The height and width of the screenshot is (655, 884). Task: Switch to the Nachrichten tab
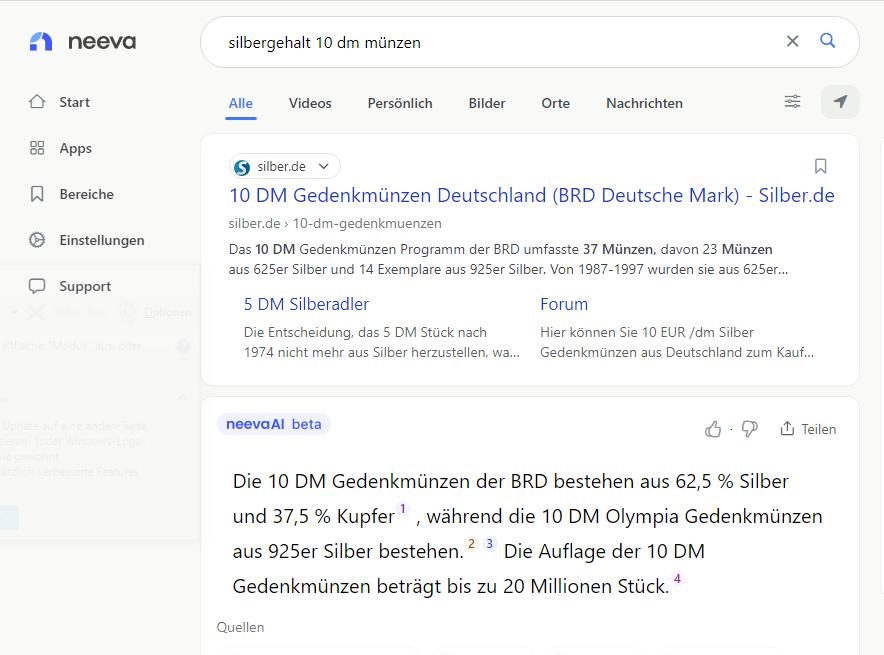click(644, 104)
